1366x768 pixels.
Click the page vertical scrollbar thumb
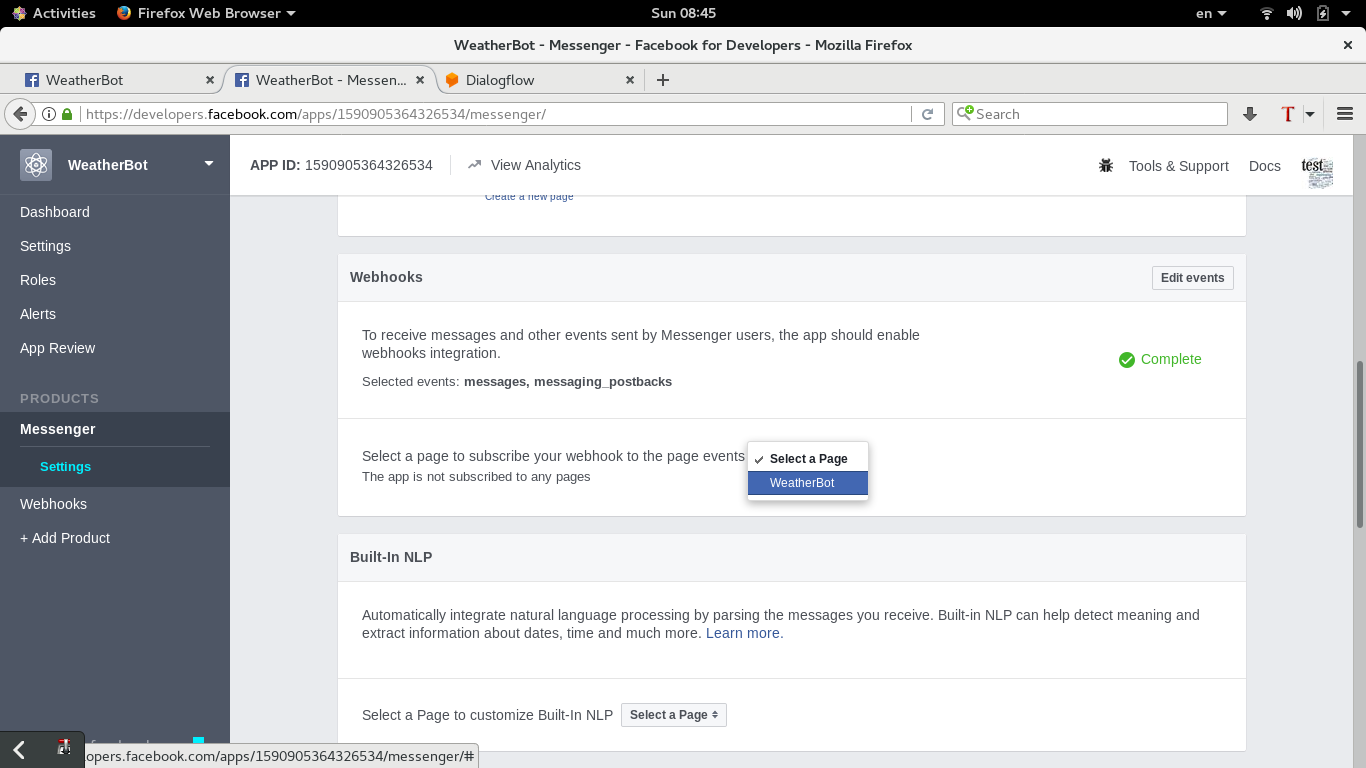click(x=1359, y=444)
